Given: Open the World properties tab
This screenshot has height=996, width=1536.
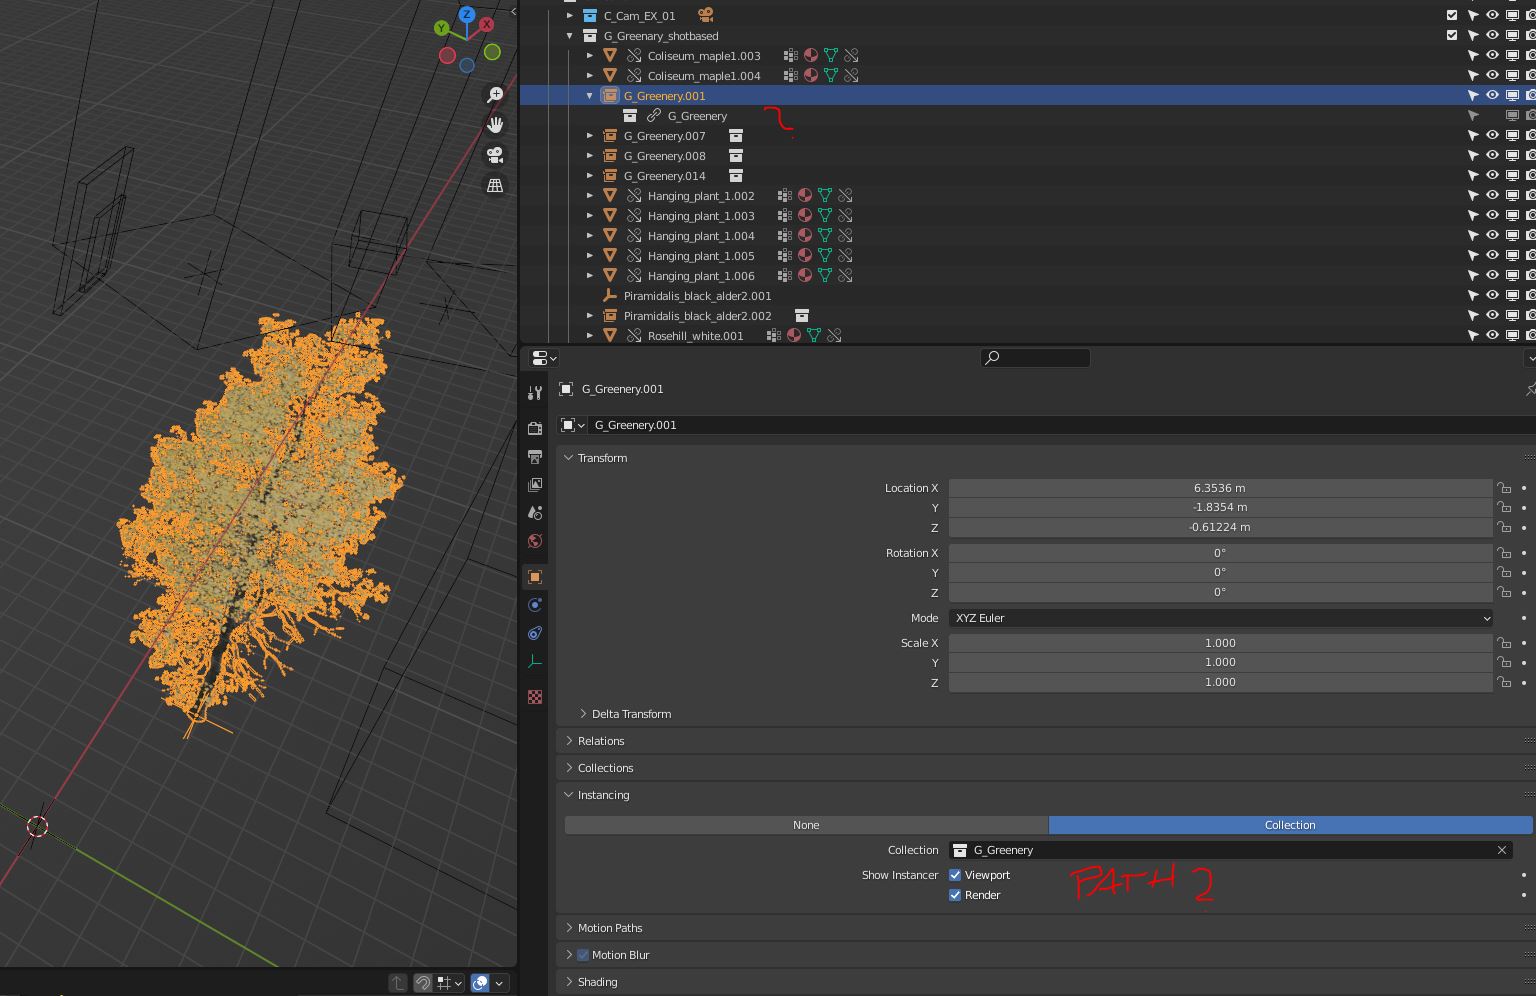Looking at the screenshot, I should point(535,541).
